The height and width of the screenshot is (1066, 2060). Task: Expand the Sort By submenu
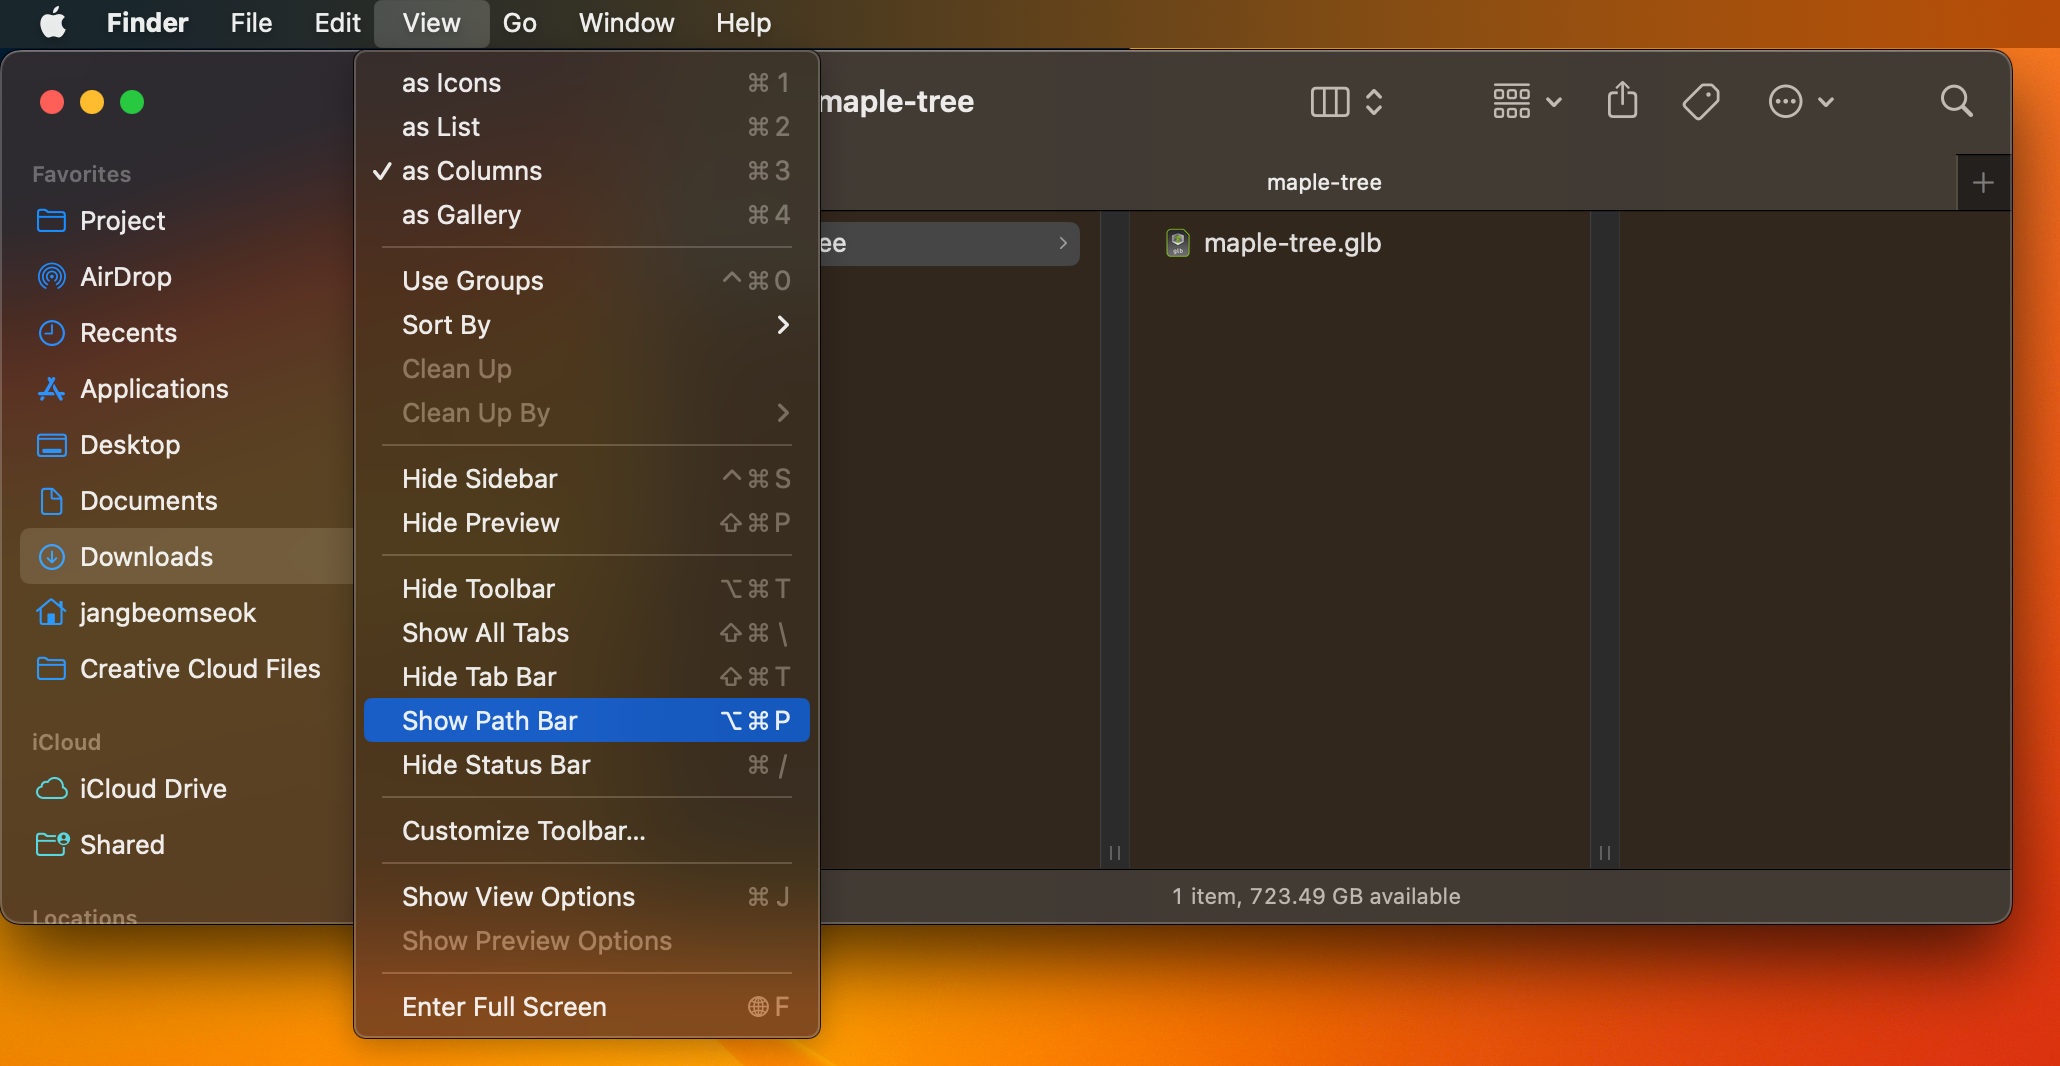click(x=587, y=325)
